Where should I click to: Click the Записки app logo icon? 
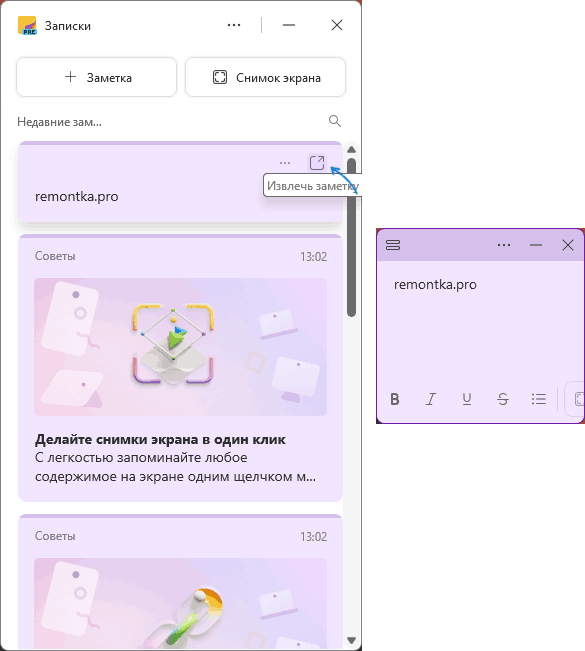pyautogui.click(x=27, y=25)
